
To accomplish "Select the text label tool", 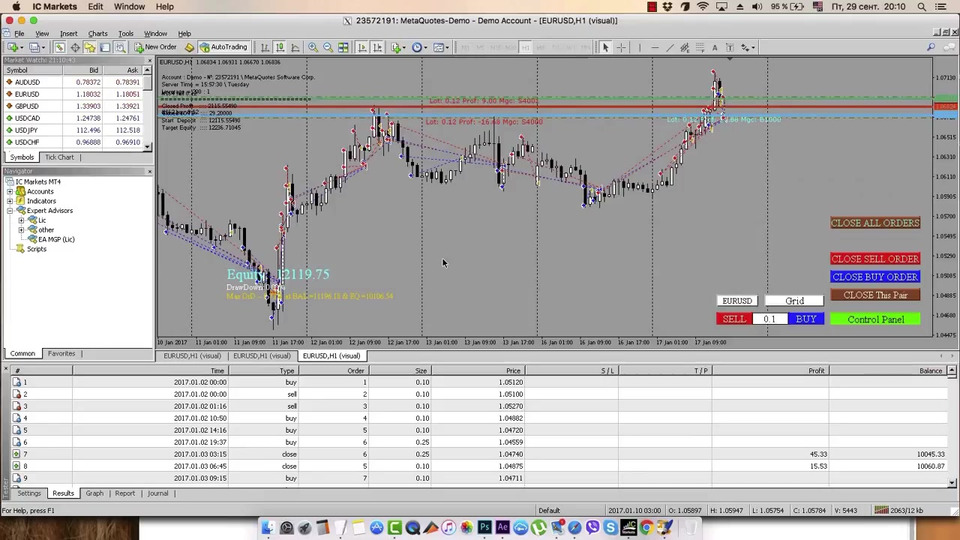I will click(730, 47).
